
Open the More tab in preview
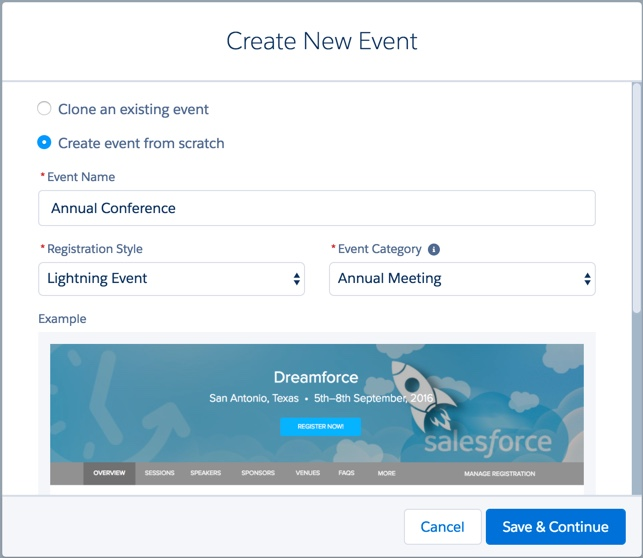pyautogui.click(x=386, y=473)
